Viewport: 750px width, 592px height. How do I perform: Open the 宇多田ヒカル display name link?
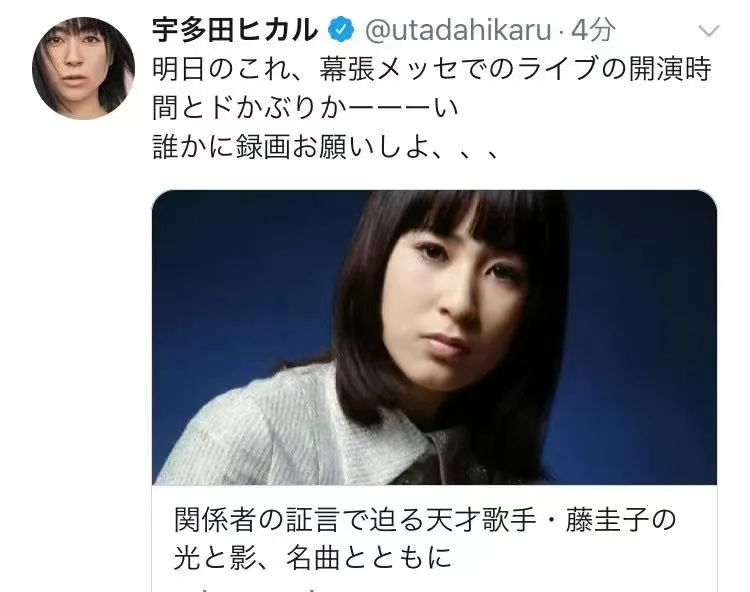(235, 30)
